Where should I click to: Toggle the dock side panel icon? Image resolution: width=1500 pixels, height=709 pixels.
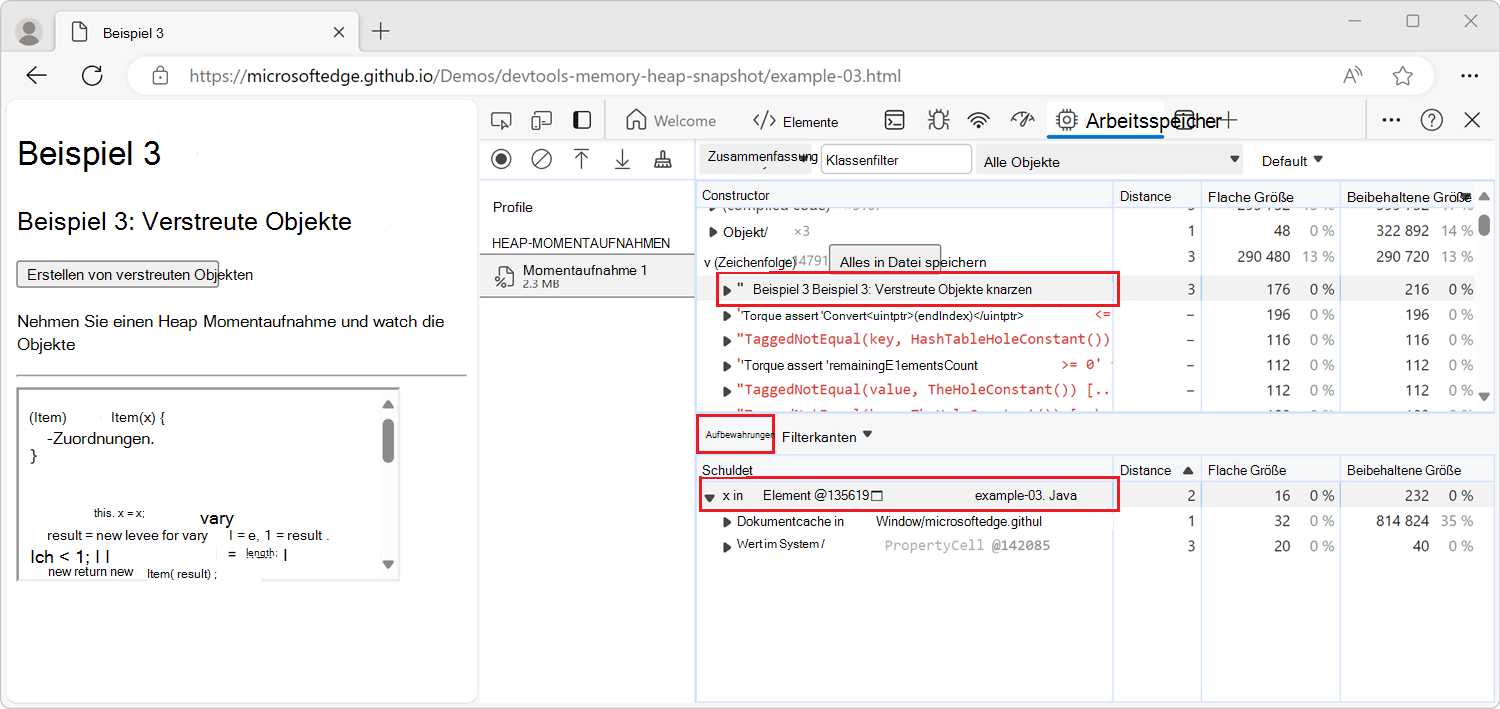[581, 121]
